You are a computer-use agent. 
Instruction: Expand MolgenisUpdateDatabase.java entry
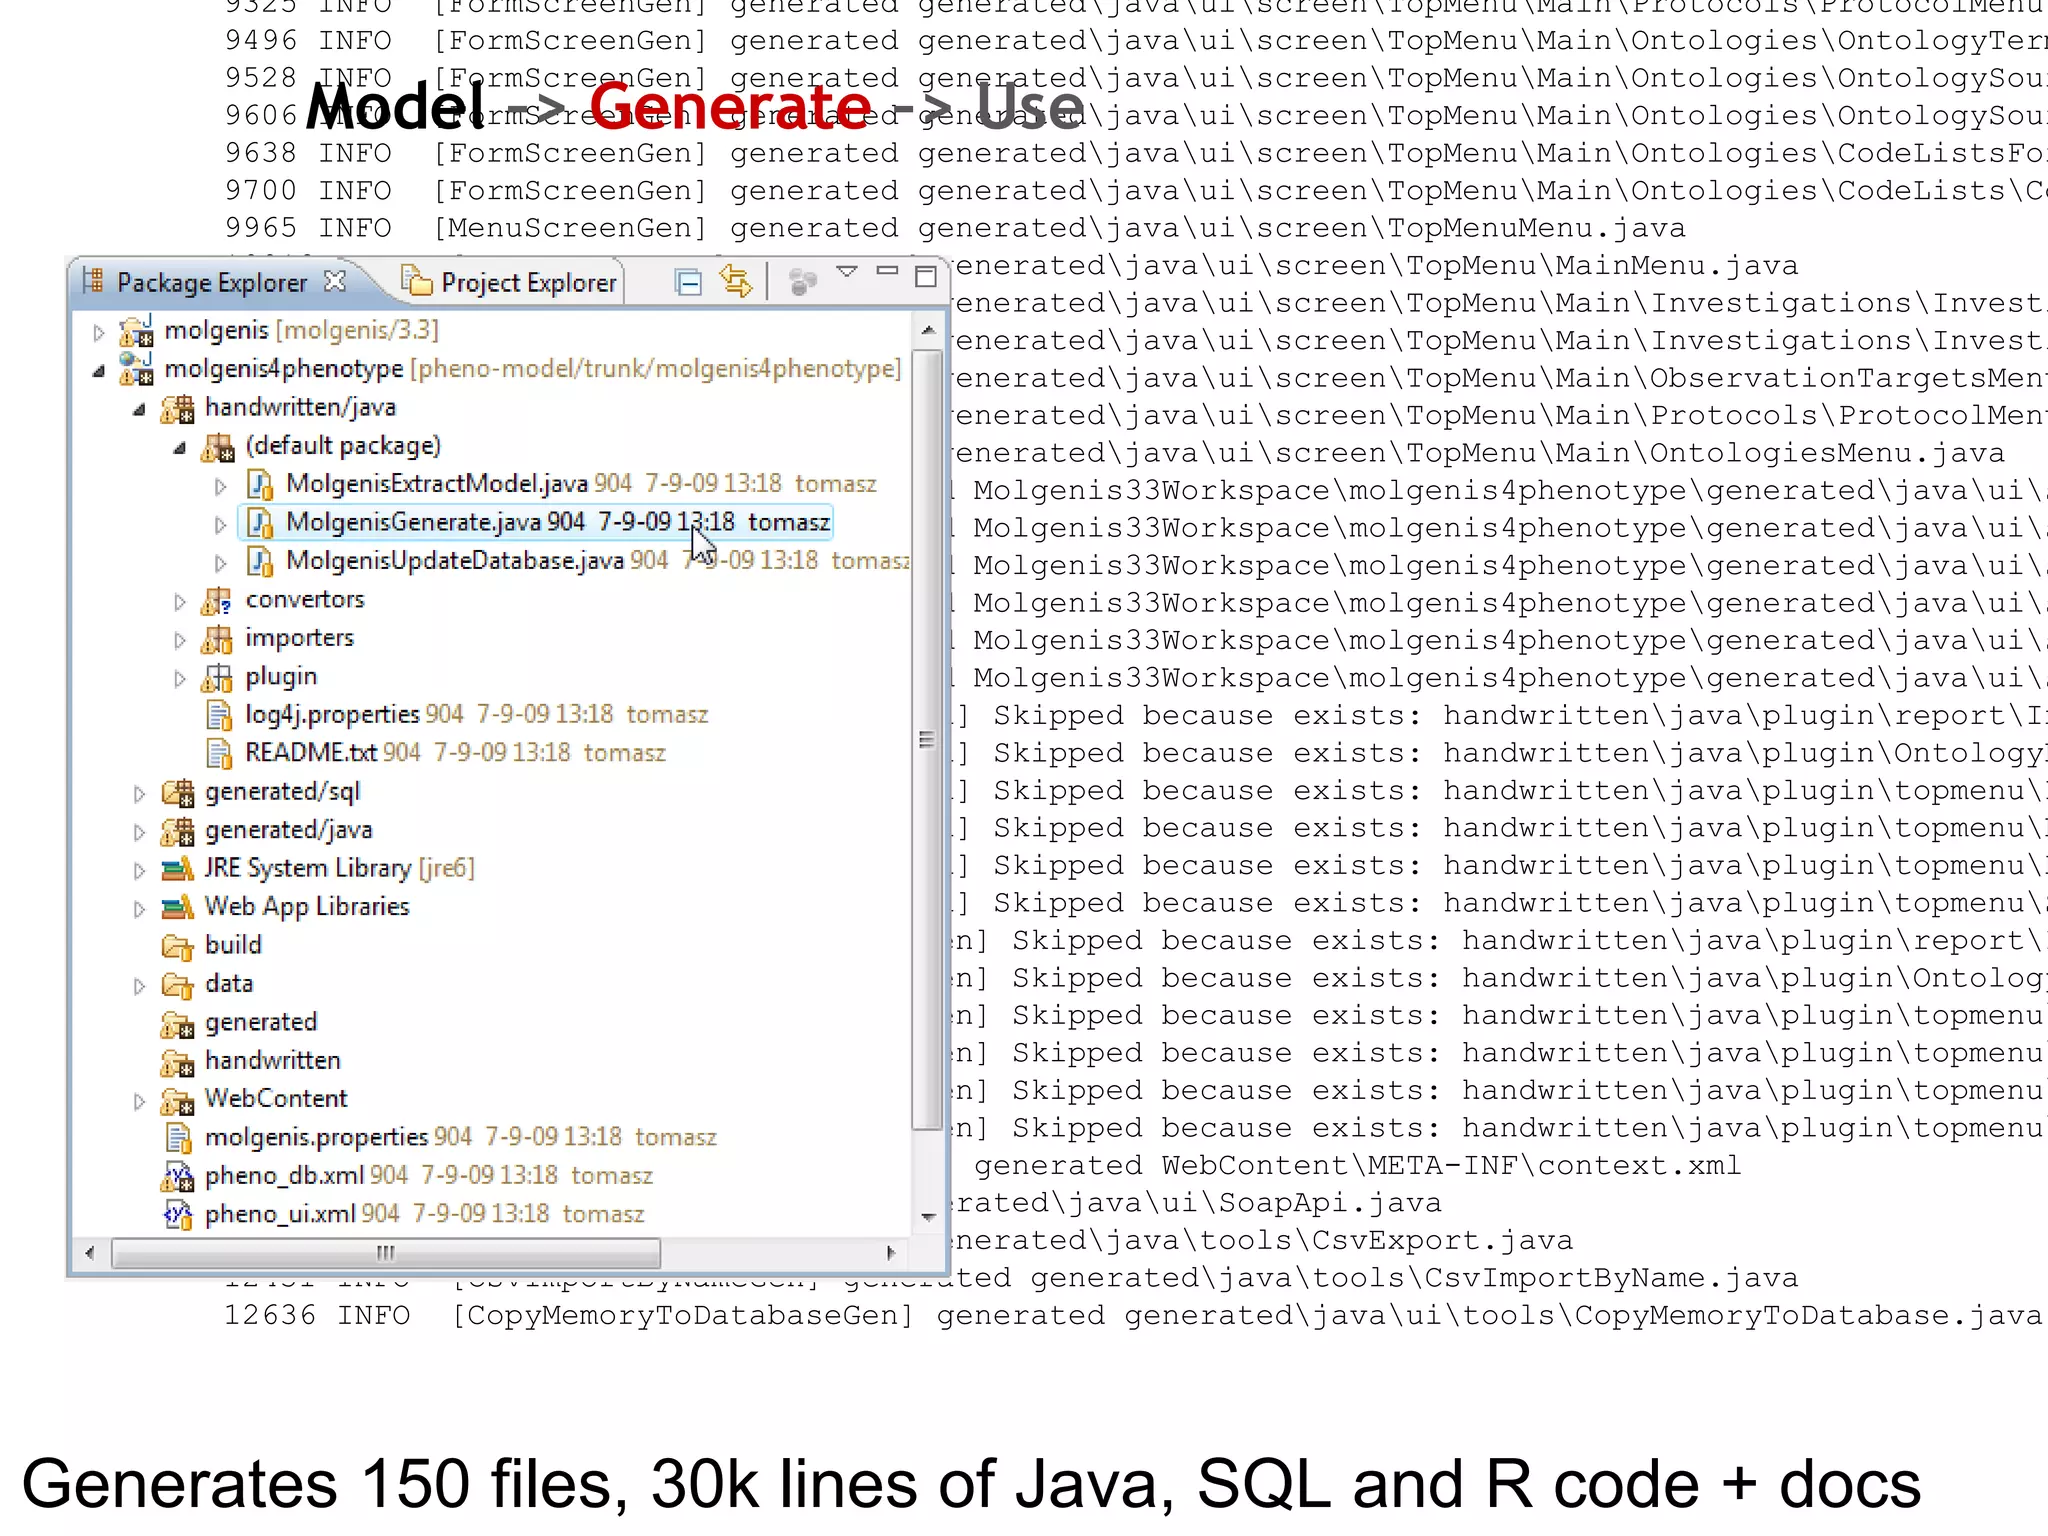coord(221,564)
